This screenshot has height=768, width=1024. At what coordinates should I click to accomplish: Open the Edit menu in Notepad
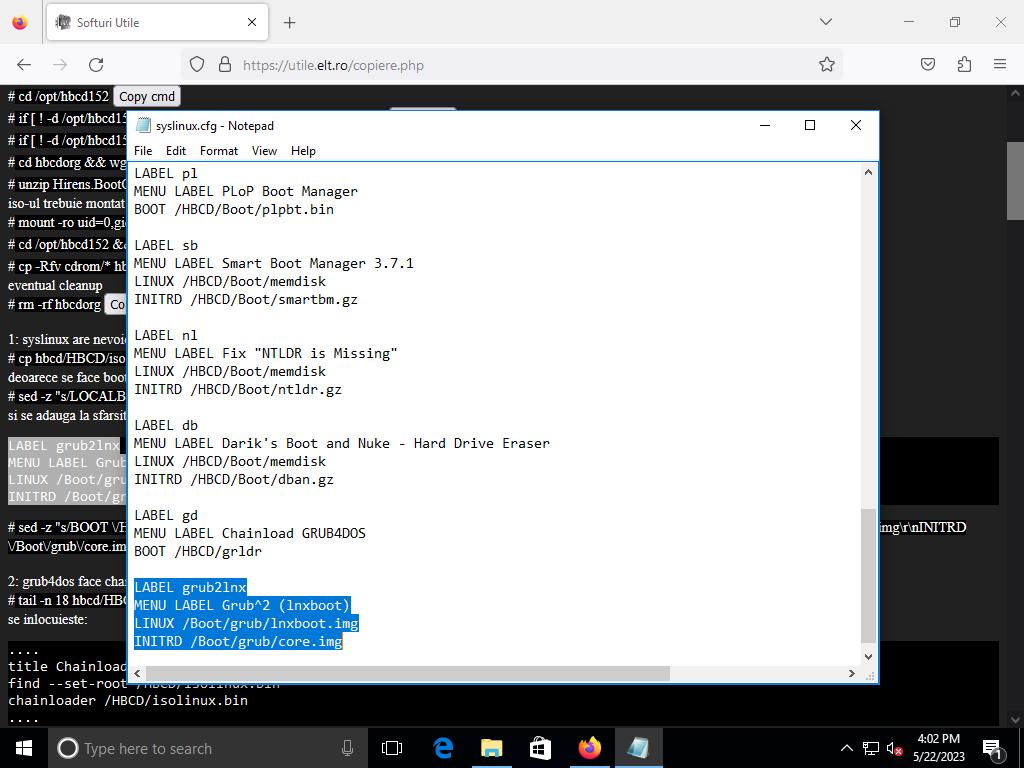point(176,151)
